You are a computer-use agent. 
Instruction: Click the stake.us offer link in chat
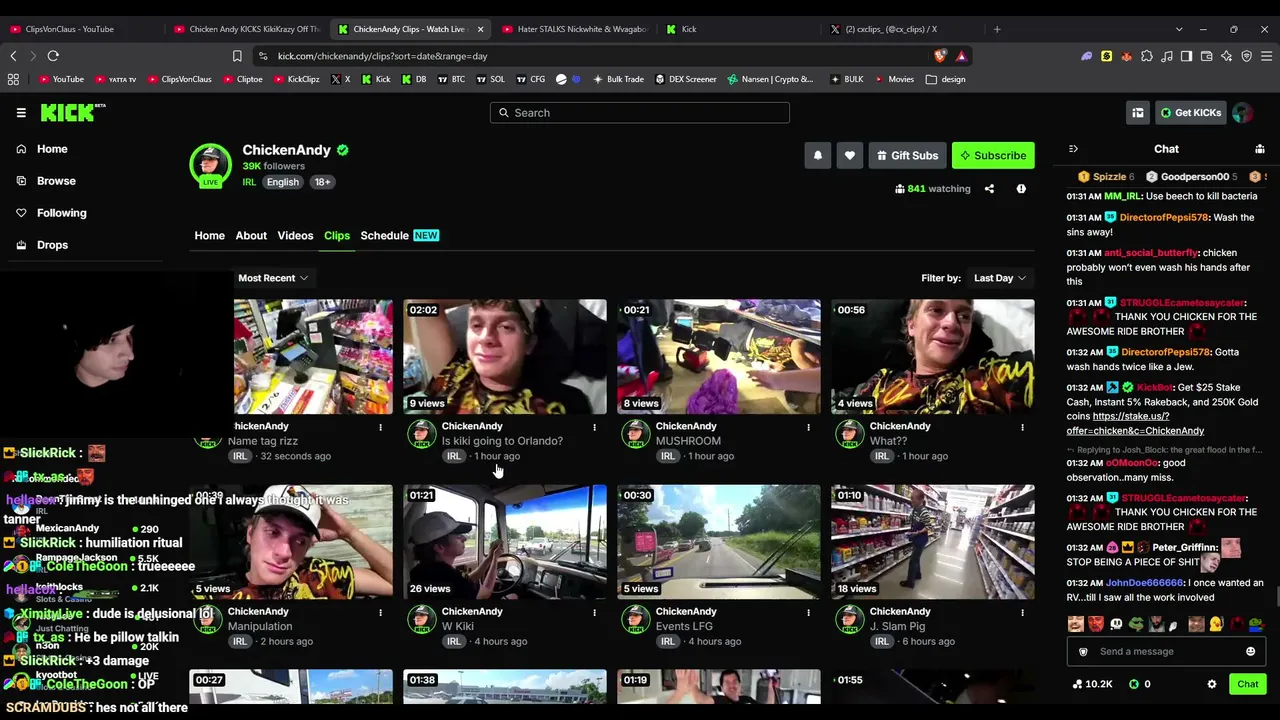click(1135, 423)
